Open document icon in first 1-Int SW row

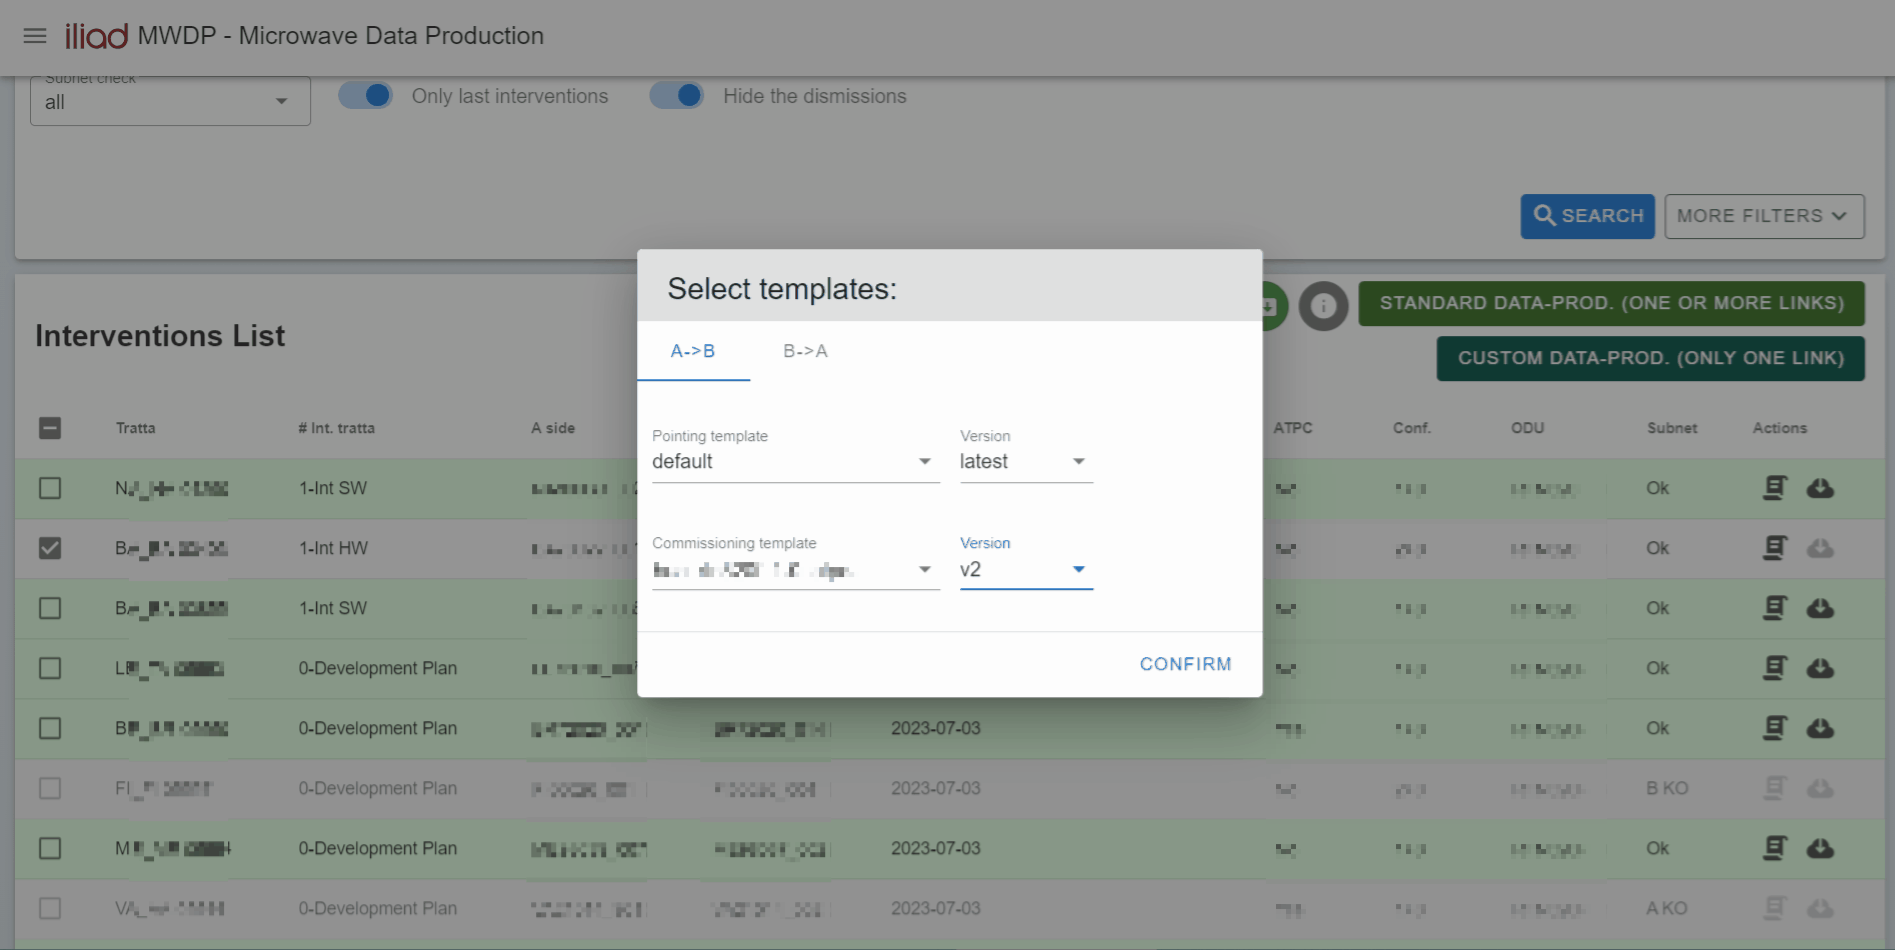(x=1775, y=488)
